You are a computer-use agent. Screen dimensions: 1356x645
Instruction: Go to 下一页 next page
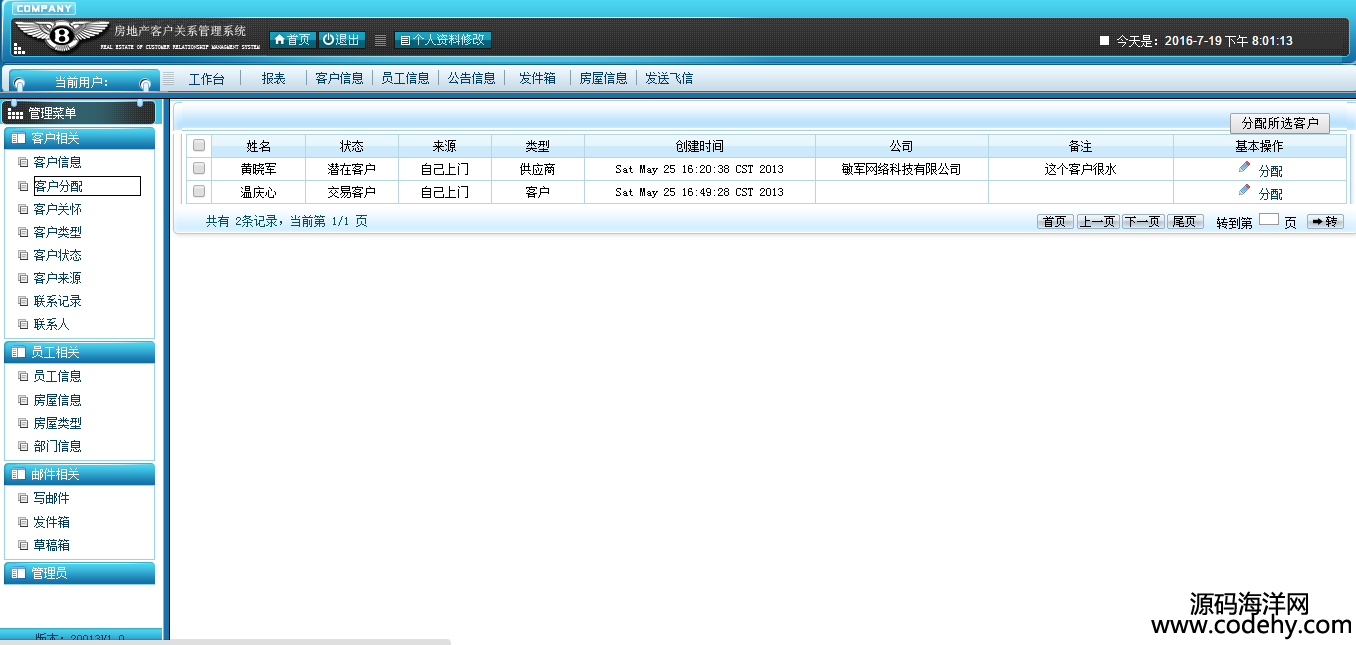point(1142,222)
